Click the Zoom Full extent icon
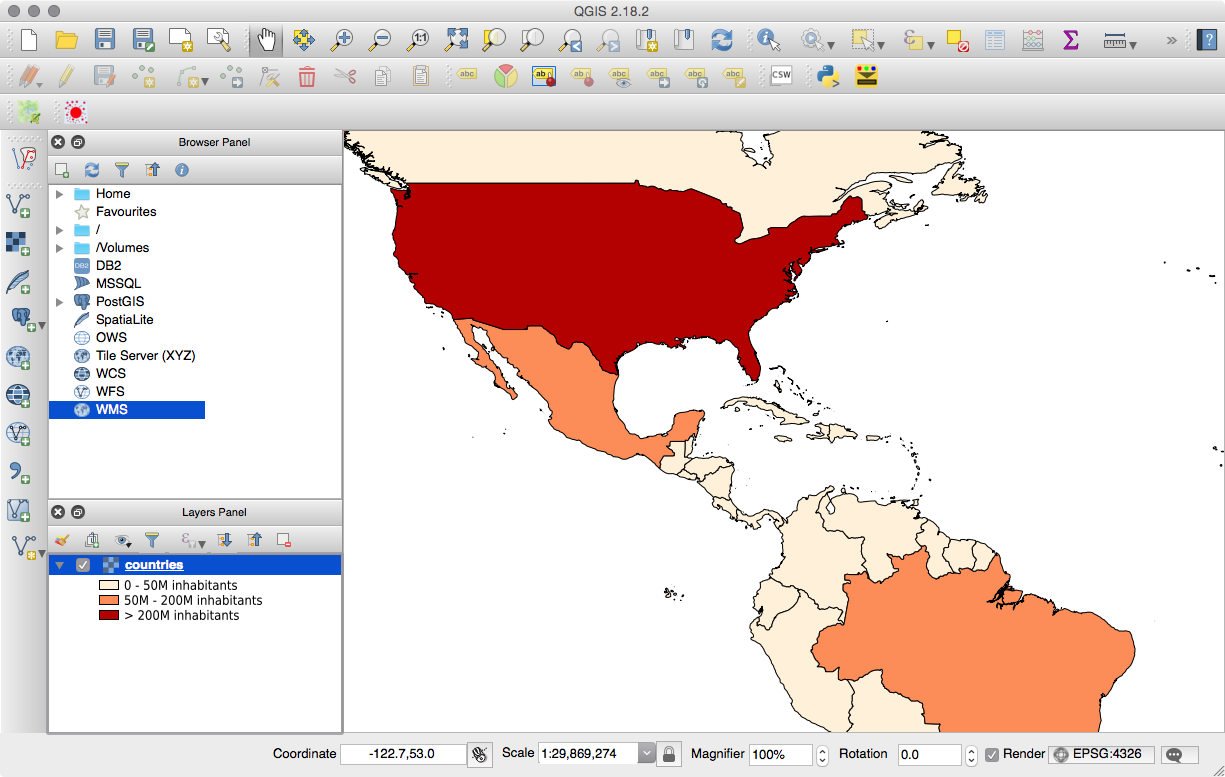This screenshot has height=777, width=1225. click(x=456, y=40)
